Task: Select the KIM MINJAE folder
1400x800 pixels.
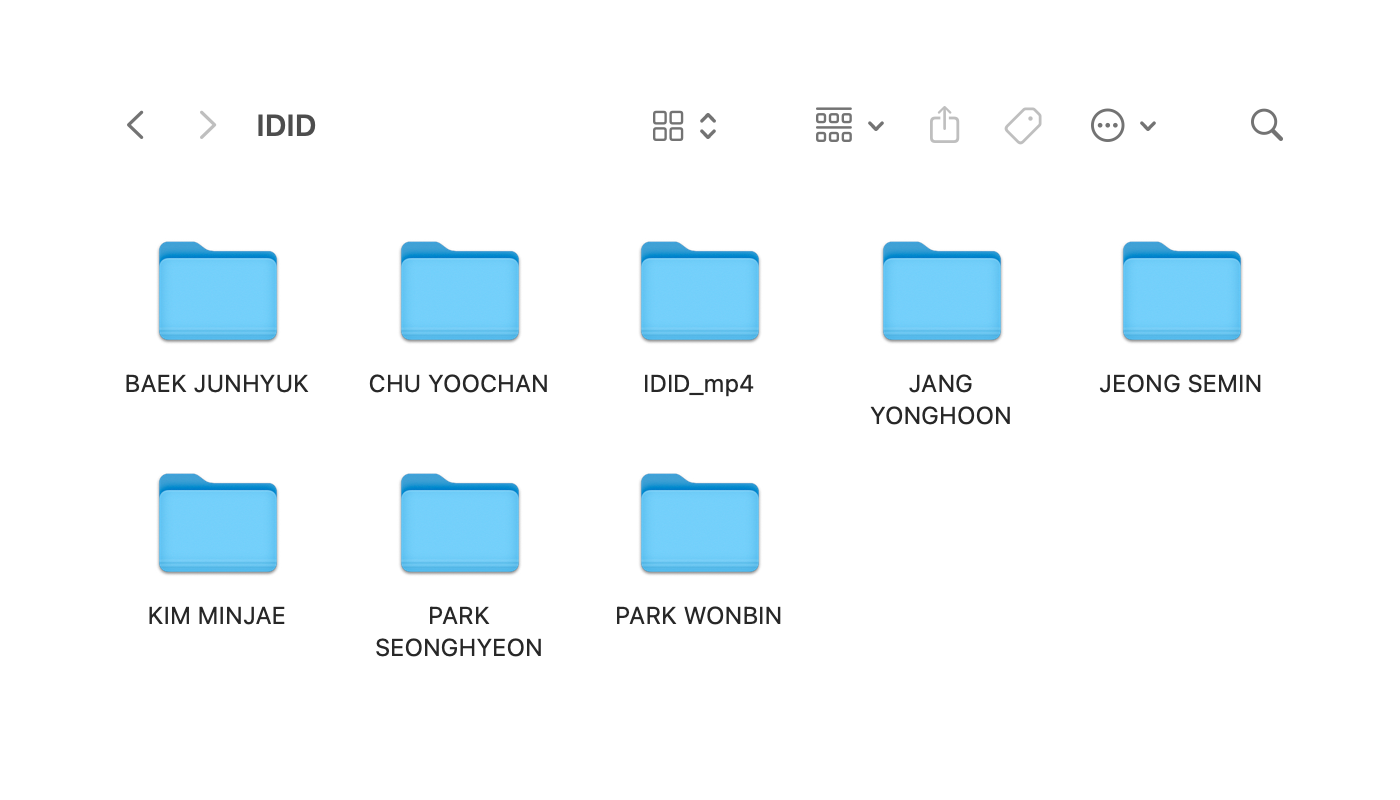Action: 218,524
